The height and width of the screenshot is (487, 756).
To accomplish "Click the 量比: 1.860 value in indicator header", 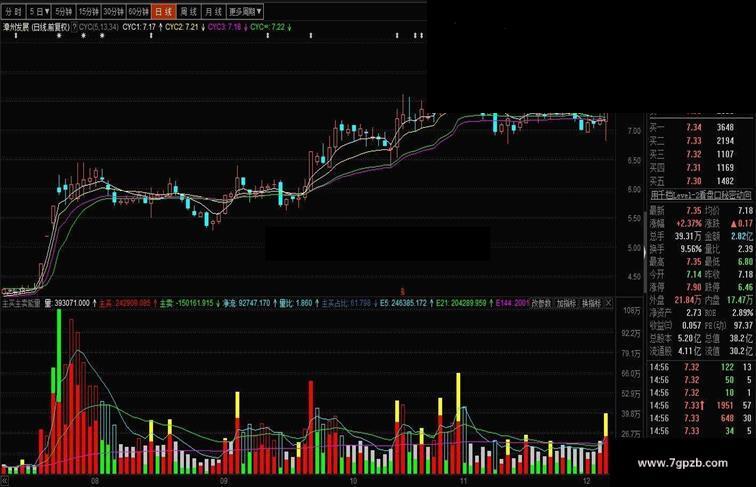I will 296,303.
